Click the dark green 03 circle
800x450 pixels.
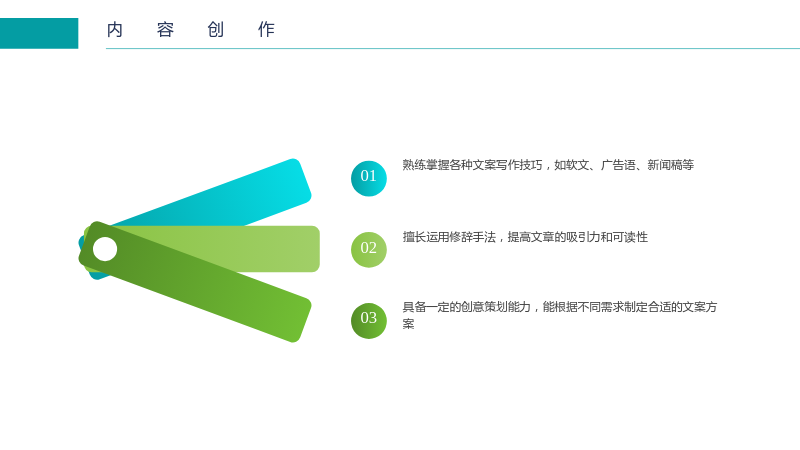368,320
